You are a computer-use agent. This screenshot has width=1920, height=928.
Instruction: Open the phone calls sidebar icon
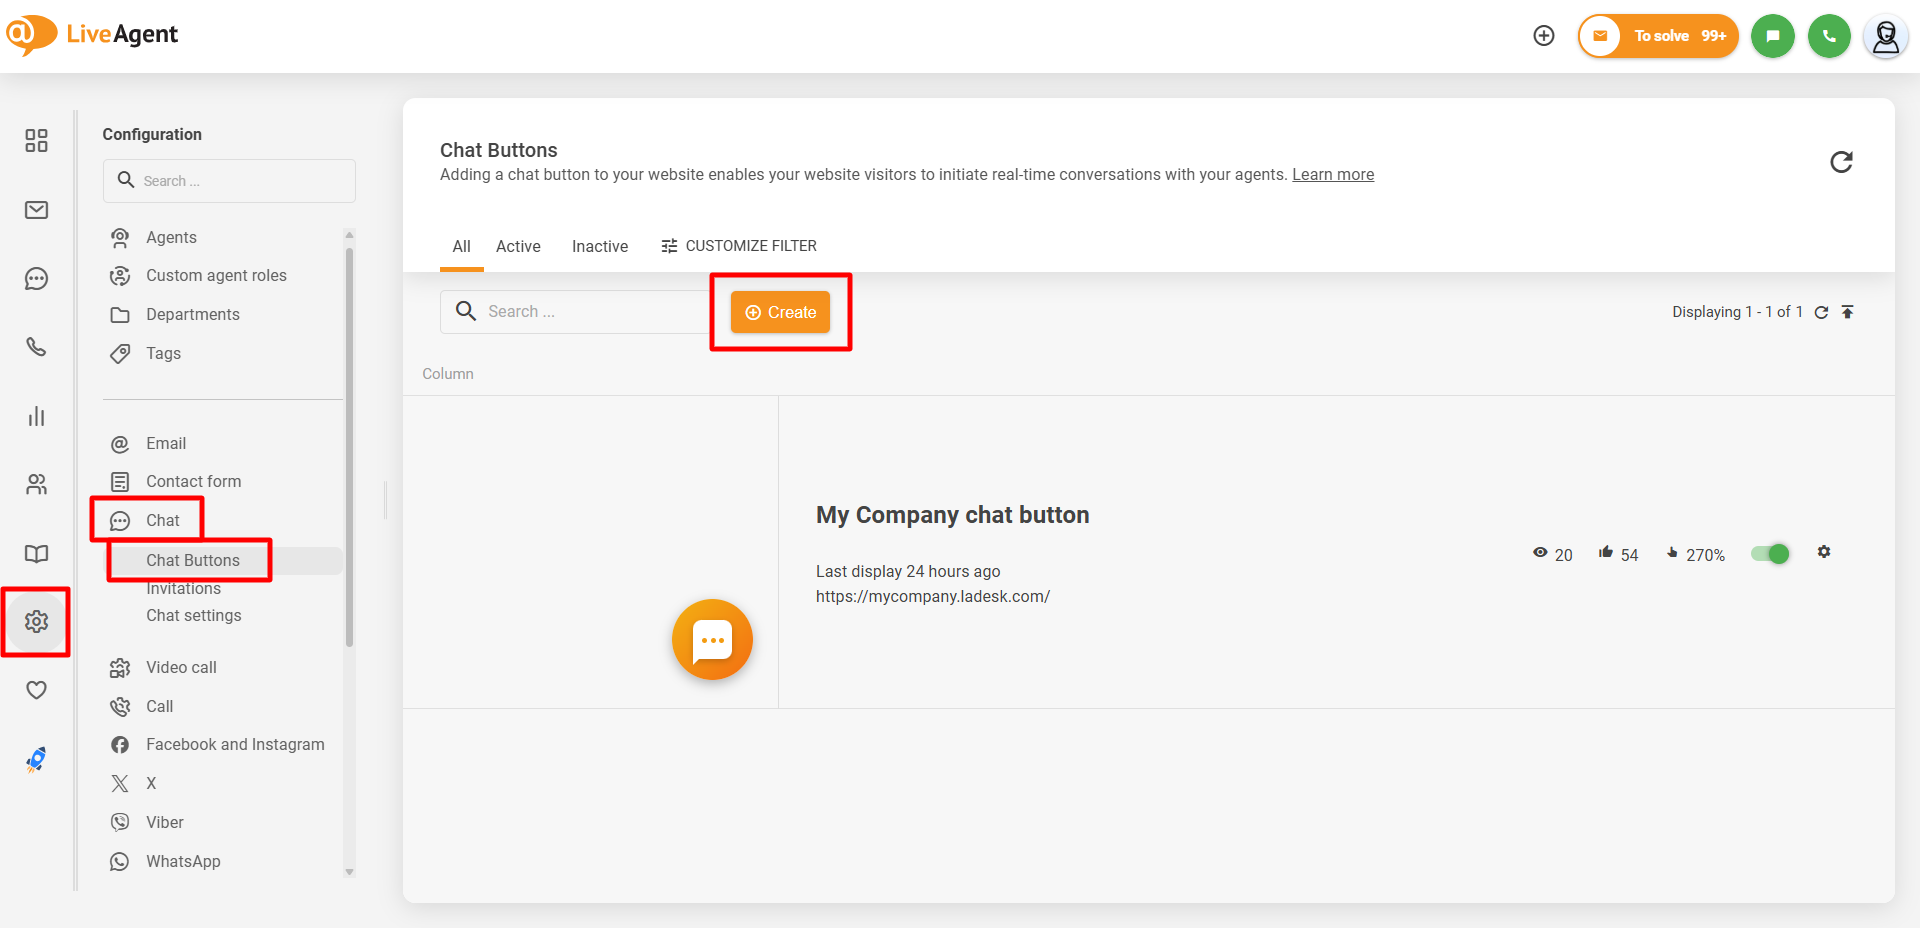click(36, 347)
